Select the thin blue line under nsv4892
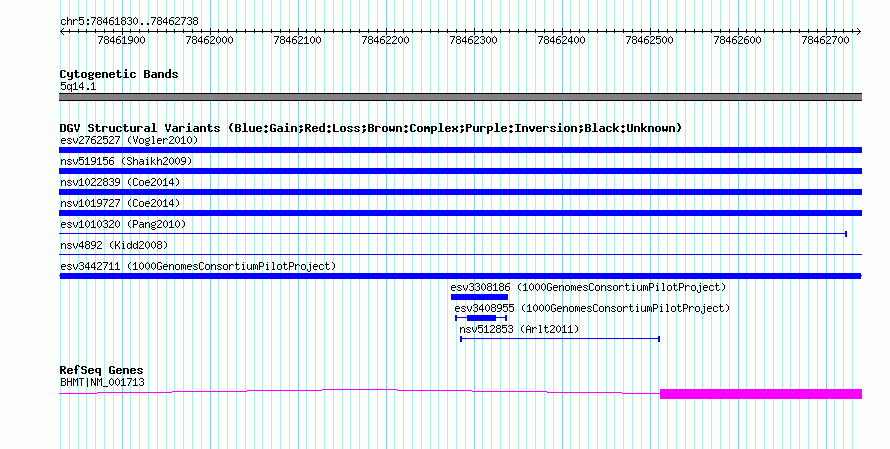This screenshot has width=890, height=449. click(460, 254)
